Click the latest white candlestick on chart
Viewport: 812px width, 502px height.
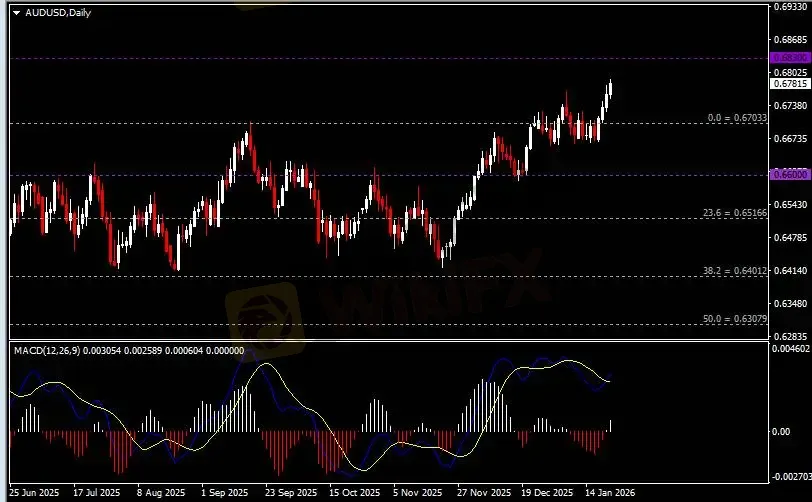click(611, 88)
